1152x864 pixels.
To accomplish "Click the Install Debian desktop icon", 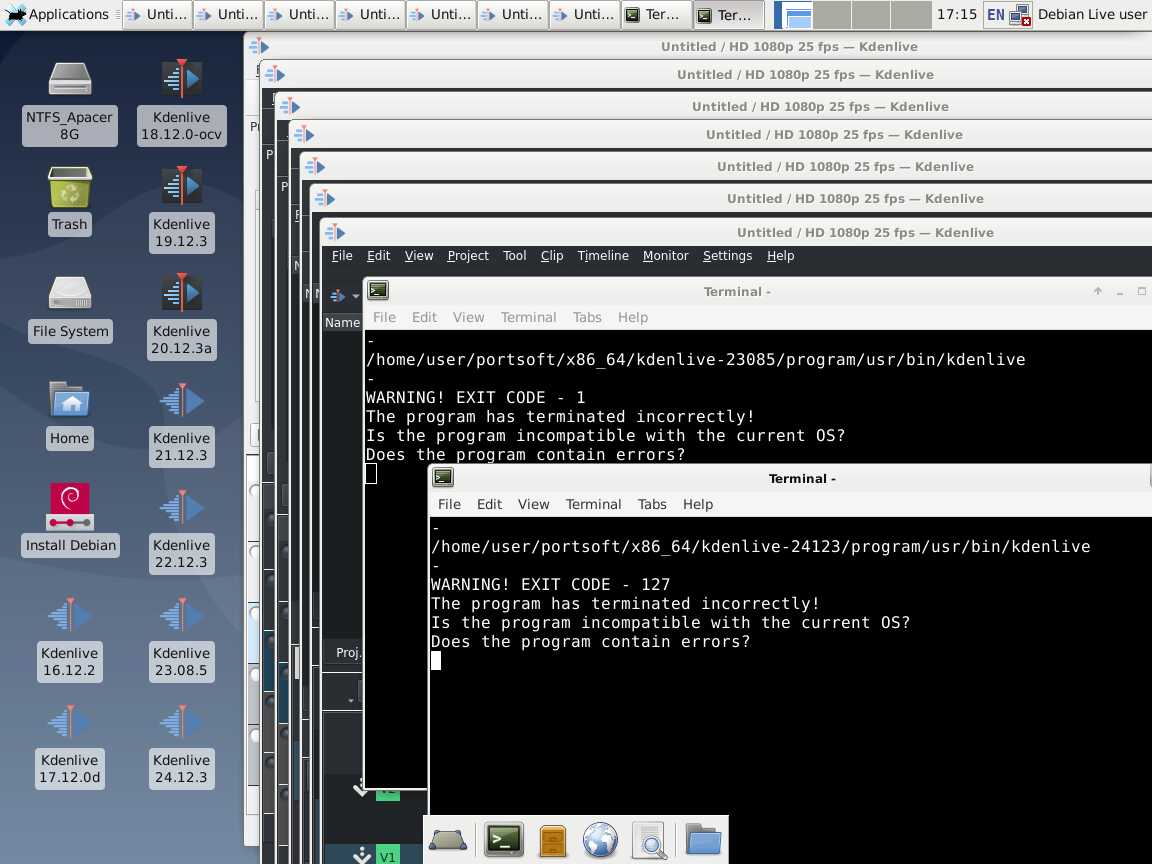I will [x=70, y=508].
